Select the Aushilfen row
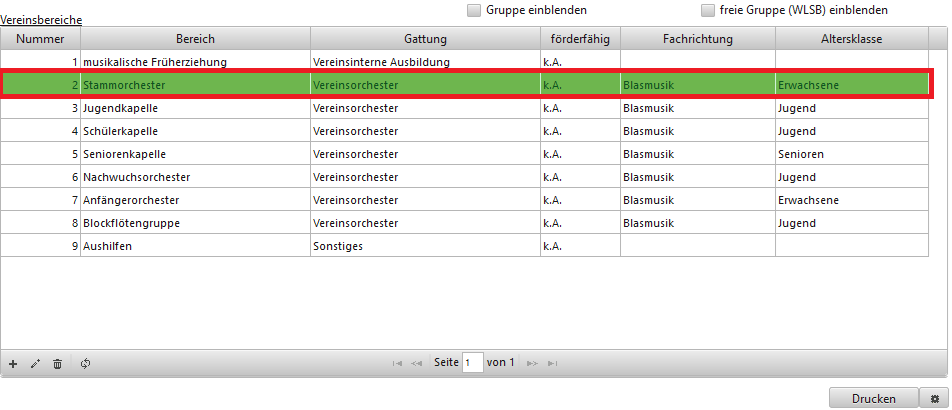952x410 pixels. (194, 246)
